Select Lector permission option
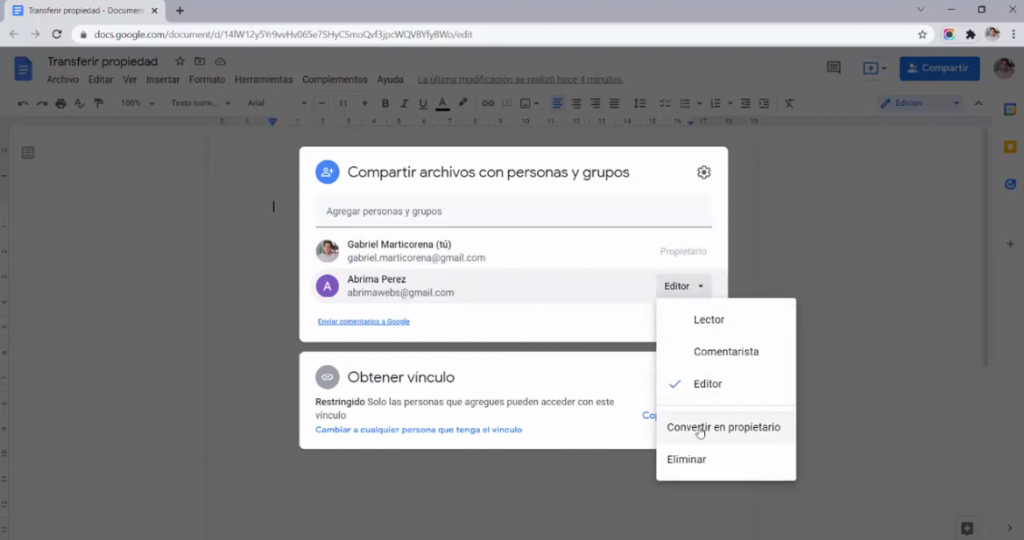Image resolution: width=1024 pixels, height=540 pixels. (708, 320)
